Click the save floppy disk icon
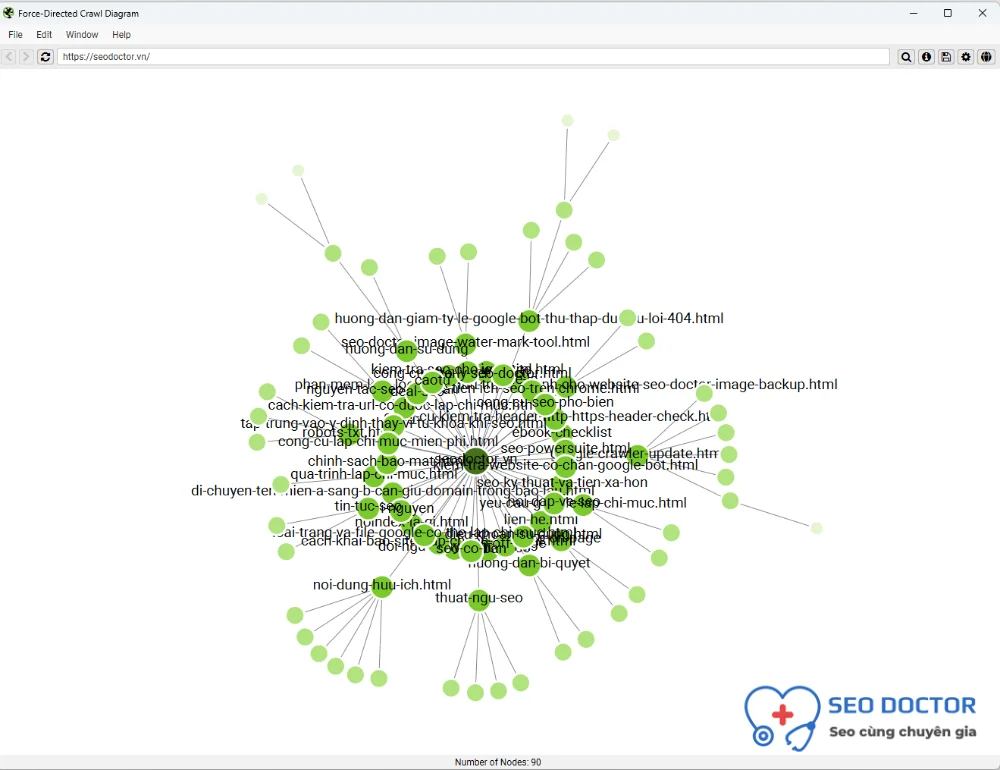Image resolution: width=1000 pixels, height=770 pixels. click(x=946, y=57)
